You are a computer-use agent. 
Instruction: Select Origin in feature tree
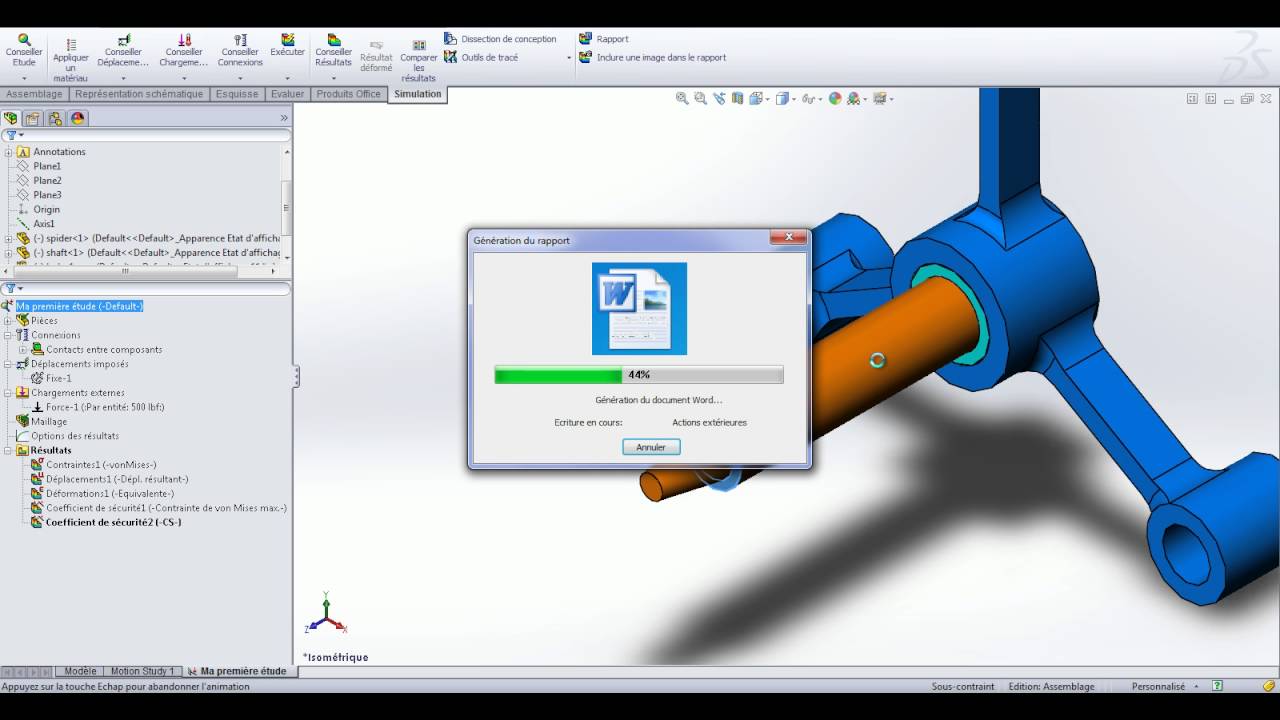[x=46, y=209]
